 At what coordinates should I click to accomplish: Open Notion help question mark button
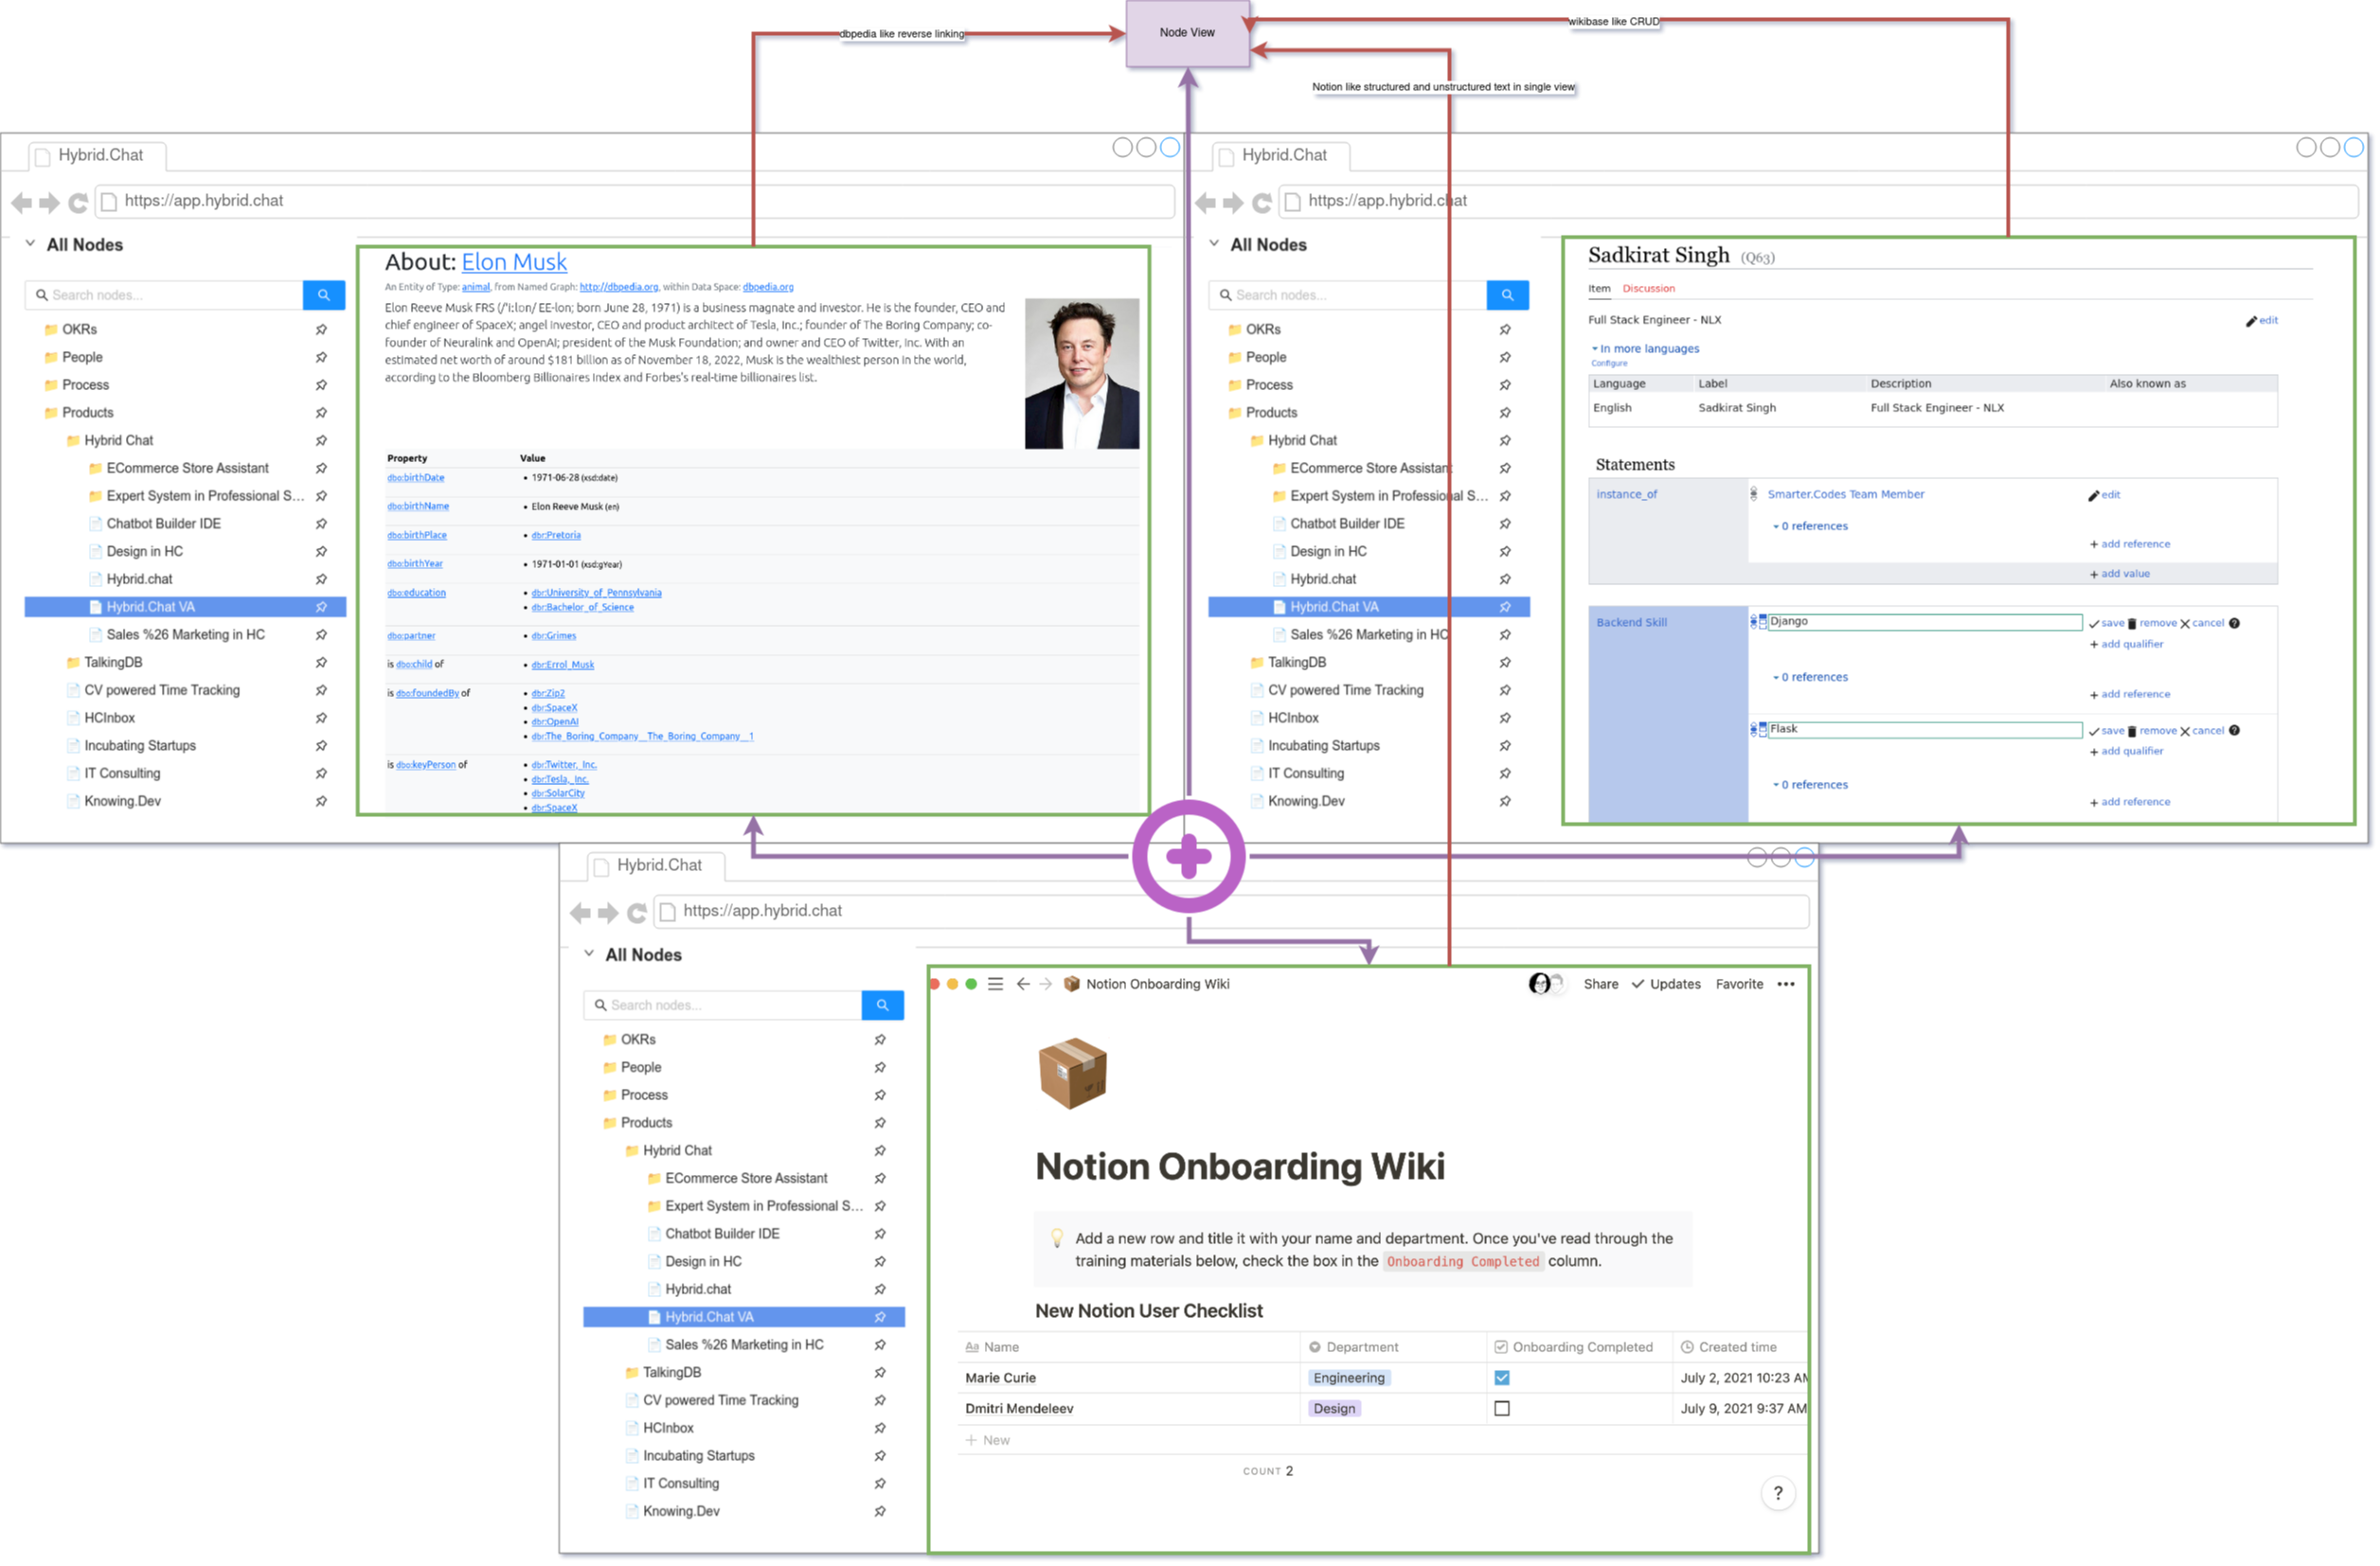(1778, 1494)
